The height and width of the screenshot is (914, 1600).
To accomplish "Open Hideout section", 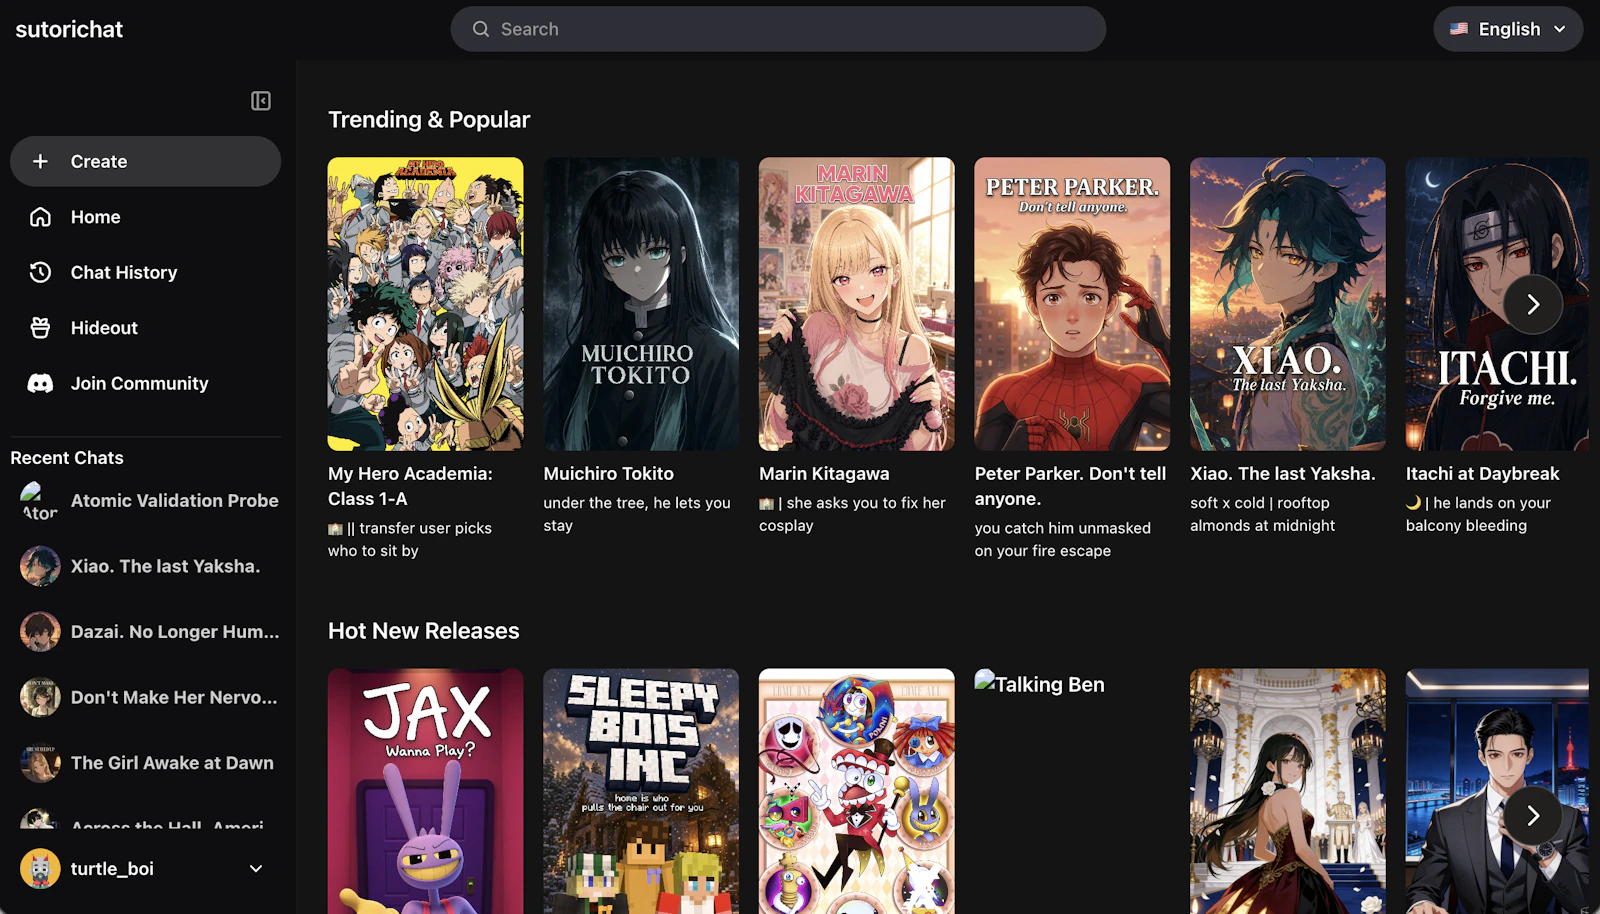I will (146, 328).
